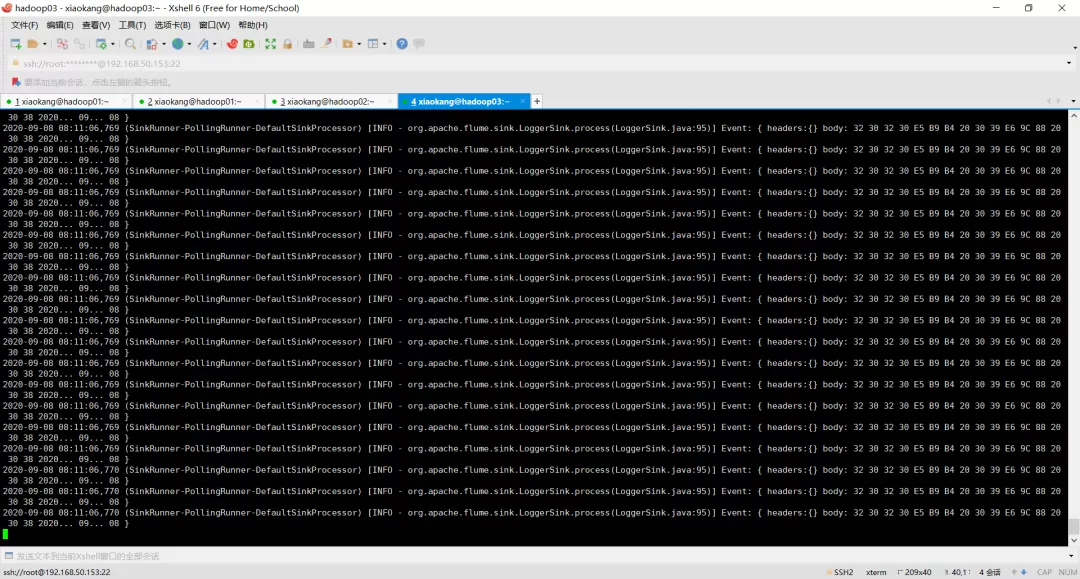This screenshot has width=1080, height=579.
Task: Click the disconnect session icon
Action: click(63, 44)
